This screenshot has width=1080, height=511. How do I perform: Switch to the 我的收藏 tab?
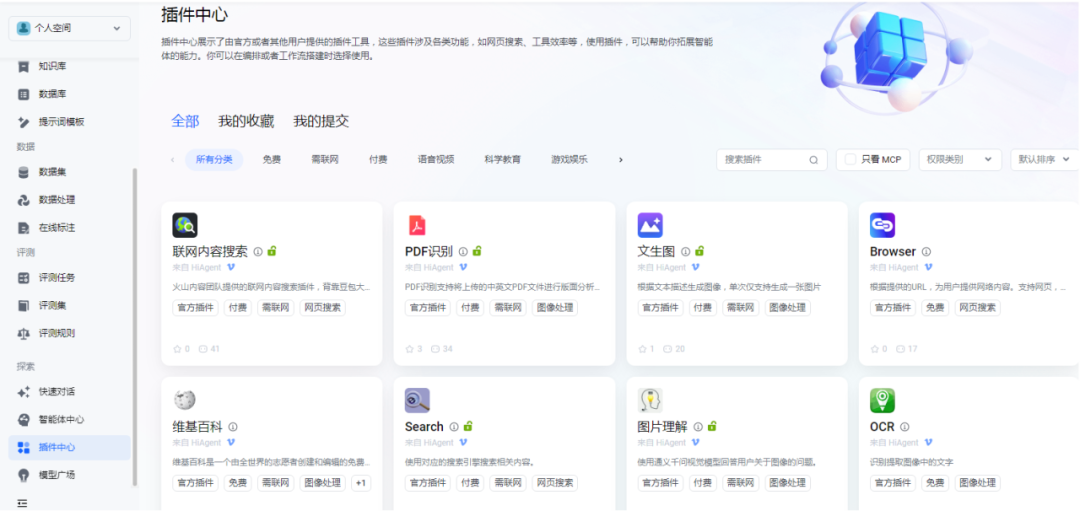coord(246,121)
